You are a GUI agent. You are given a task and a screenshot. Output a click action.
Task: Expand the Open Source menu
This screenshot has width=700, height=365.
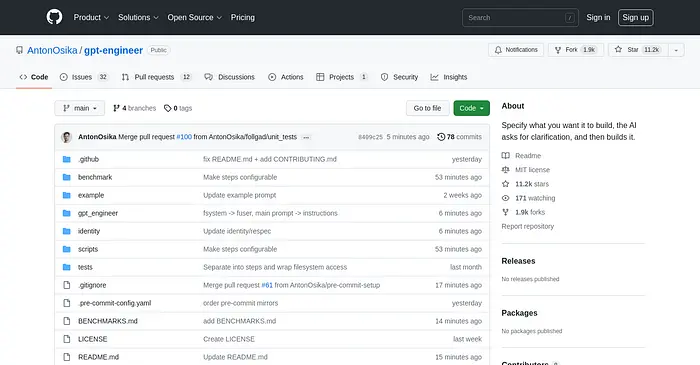194,17
